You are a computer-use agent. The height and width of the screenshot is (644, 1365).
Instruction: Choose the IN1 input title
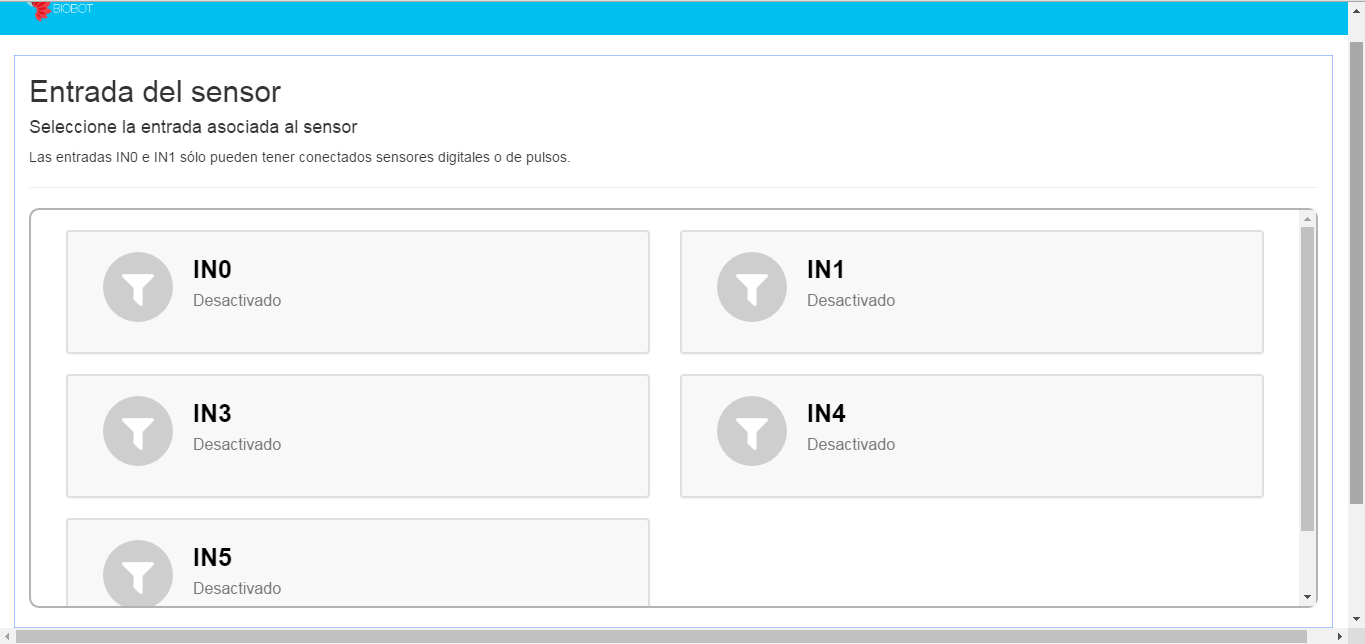click(x=826, y=270)
